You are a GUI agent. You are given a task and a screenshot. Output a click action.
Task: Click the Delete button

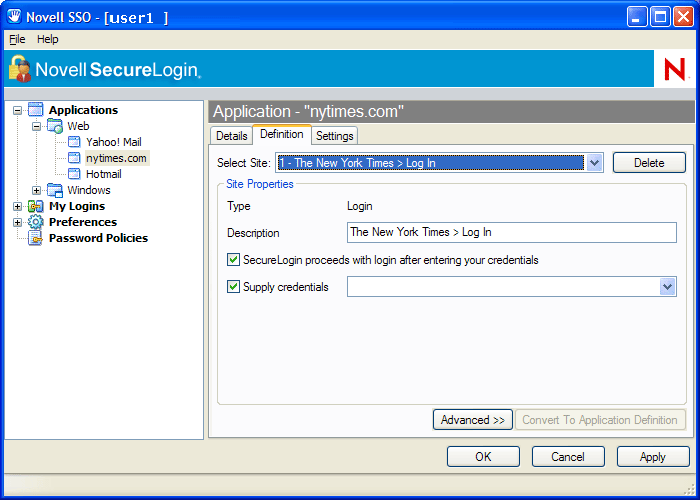[x=649, y=162]
